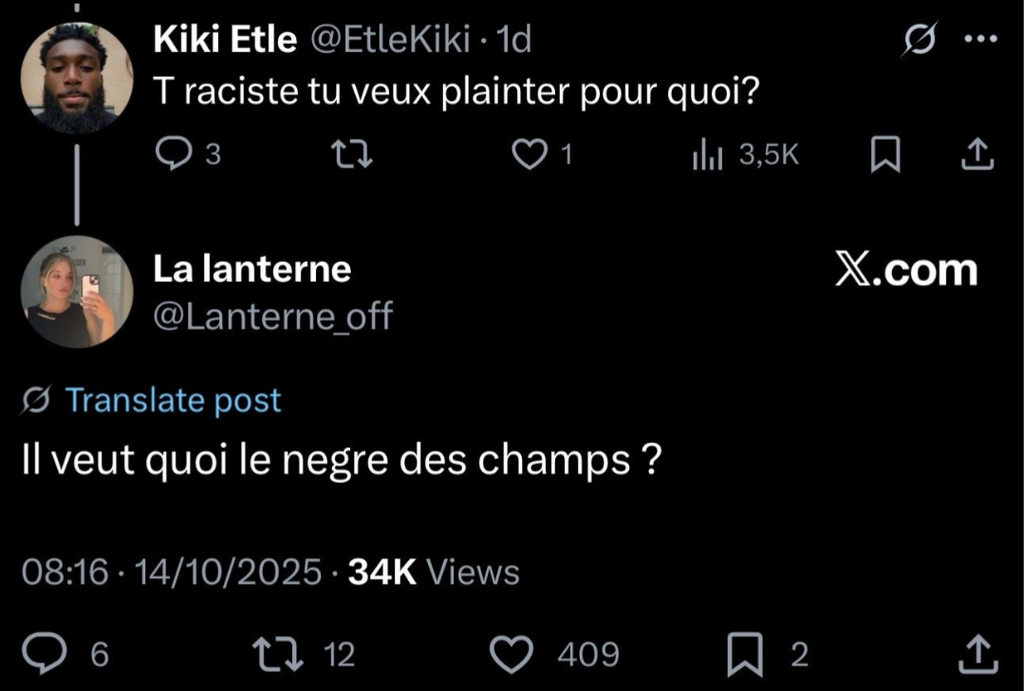Share Kiki Etle's post via share icon
Screen dimensions: 1024x691
pyautogui.click(x=975, y=153)
